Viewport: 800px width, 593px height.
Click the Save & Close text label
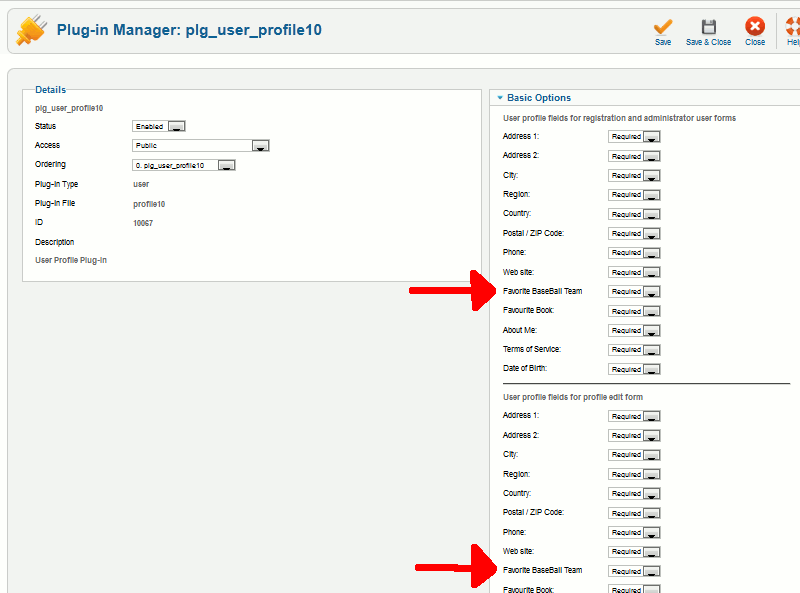click(x=708, y=42)
